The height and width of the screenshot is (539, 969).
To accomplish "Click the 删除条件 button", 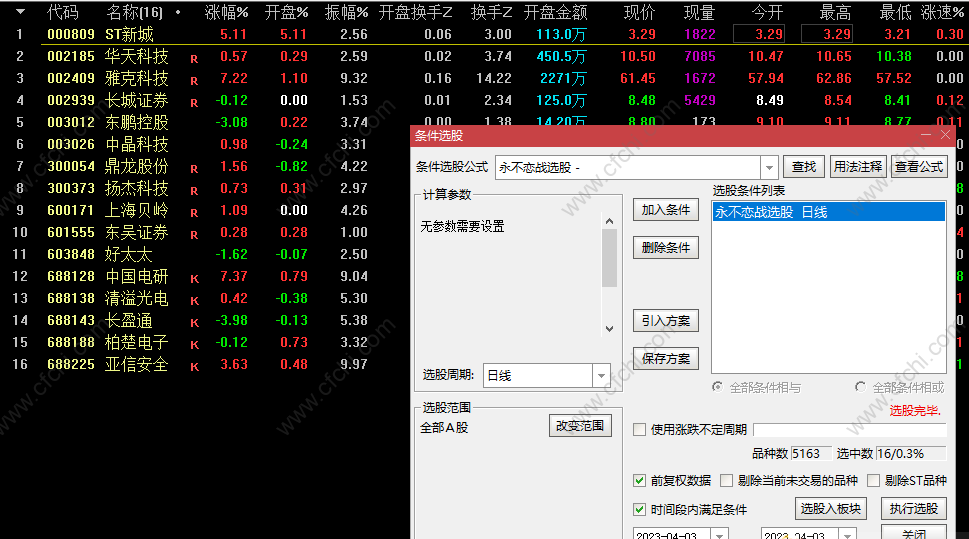I will coord(666,247).
